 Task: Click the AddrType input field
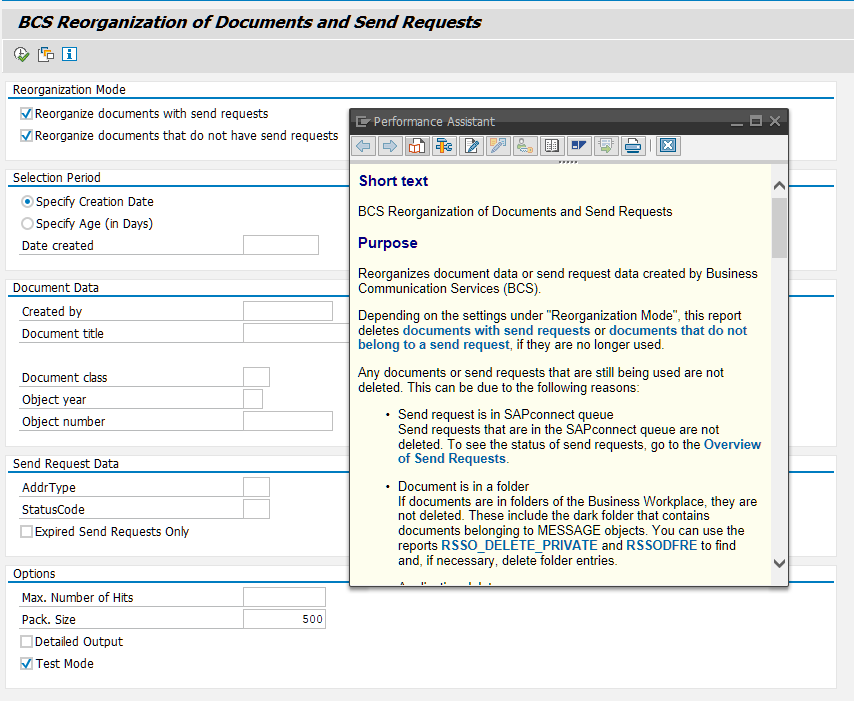[256, 487]
